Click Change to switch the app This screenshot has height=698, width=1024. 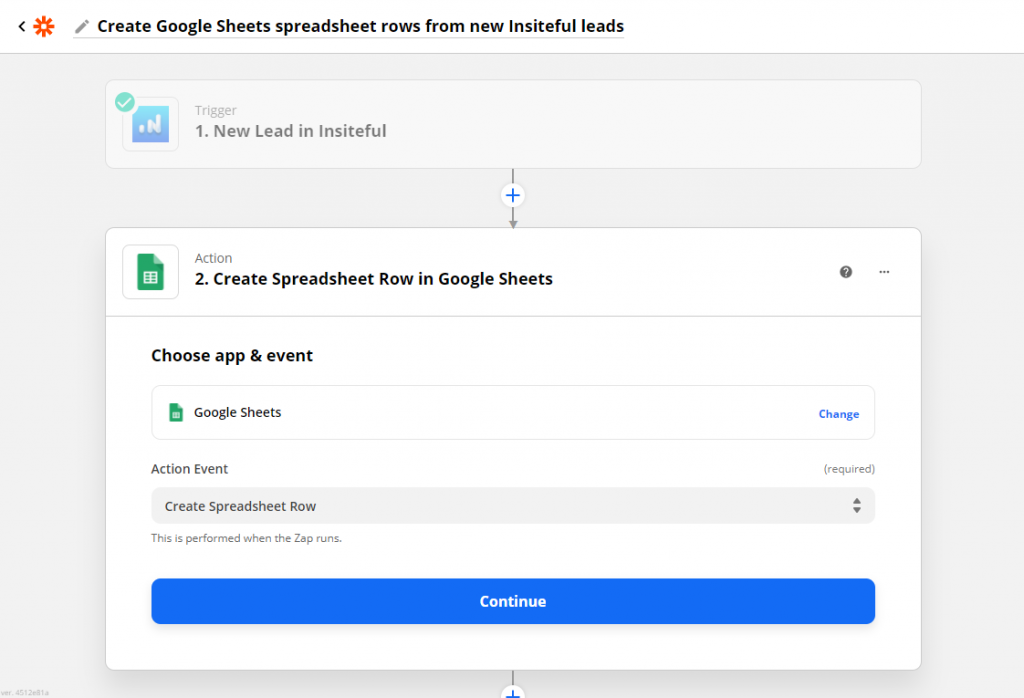839,414
